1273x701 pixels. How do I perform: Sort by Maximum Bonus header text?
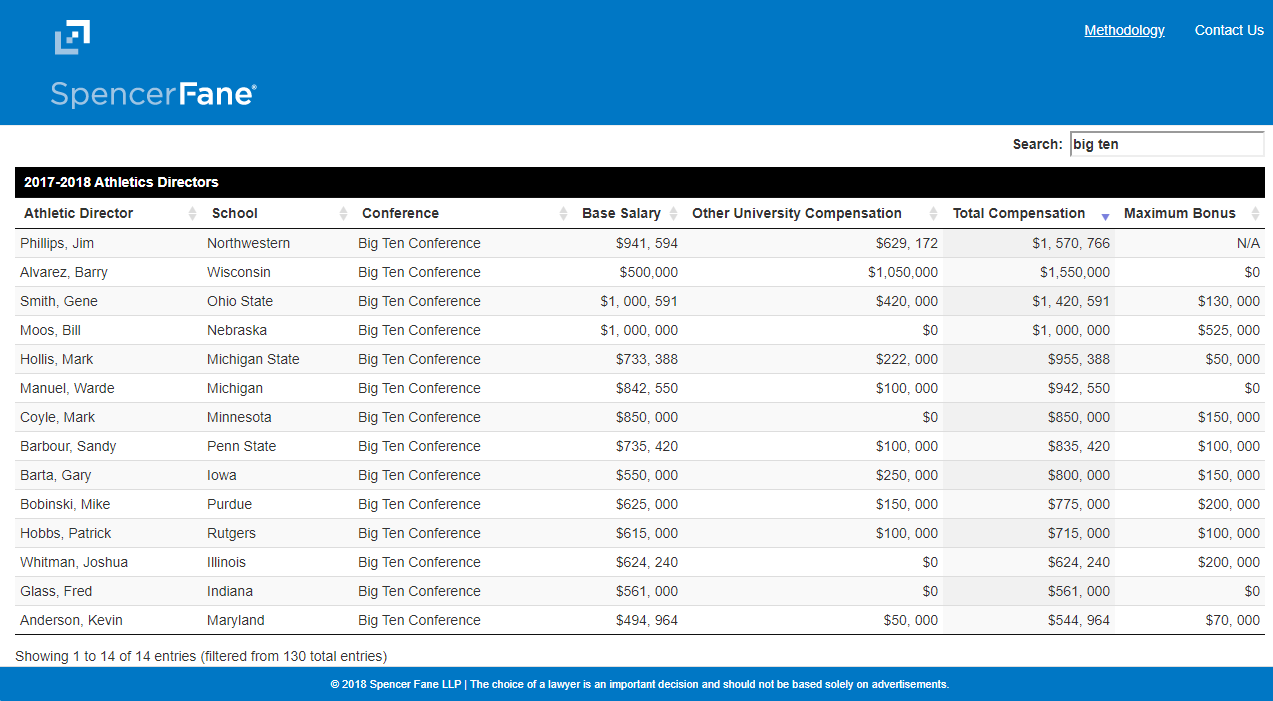(x=1179, y=213)
